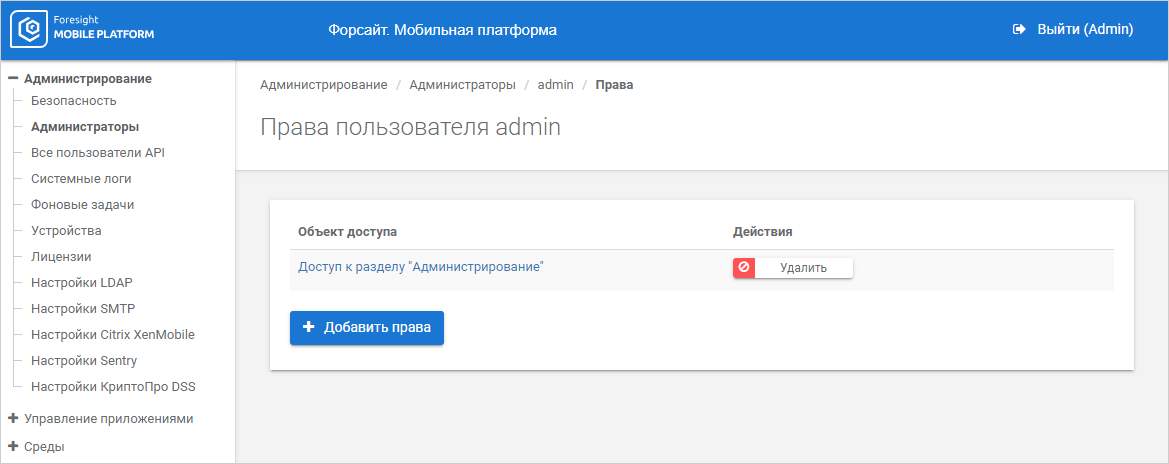Select Администраторы in sidebar menu

(85, 127)
